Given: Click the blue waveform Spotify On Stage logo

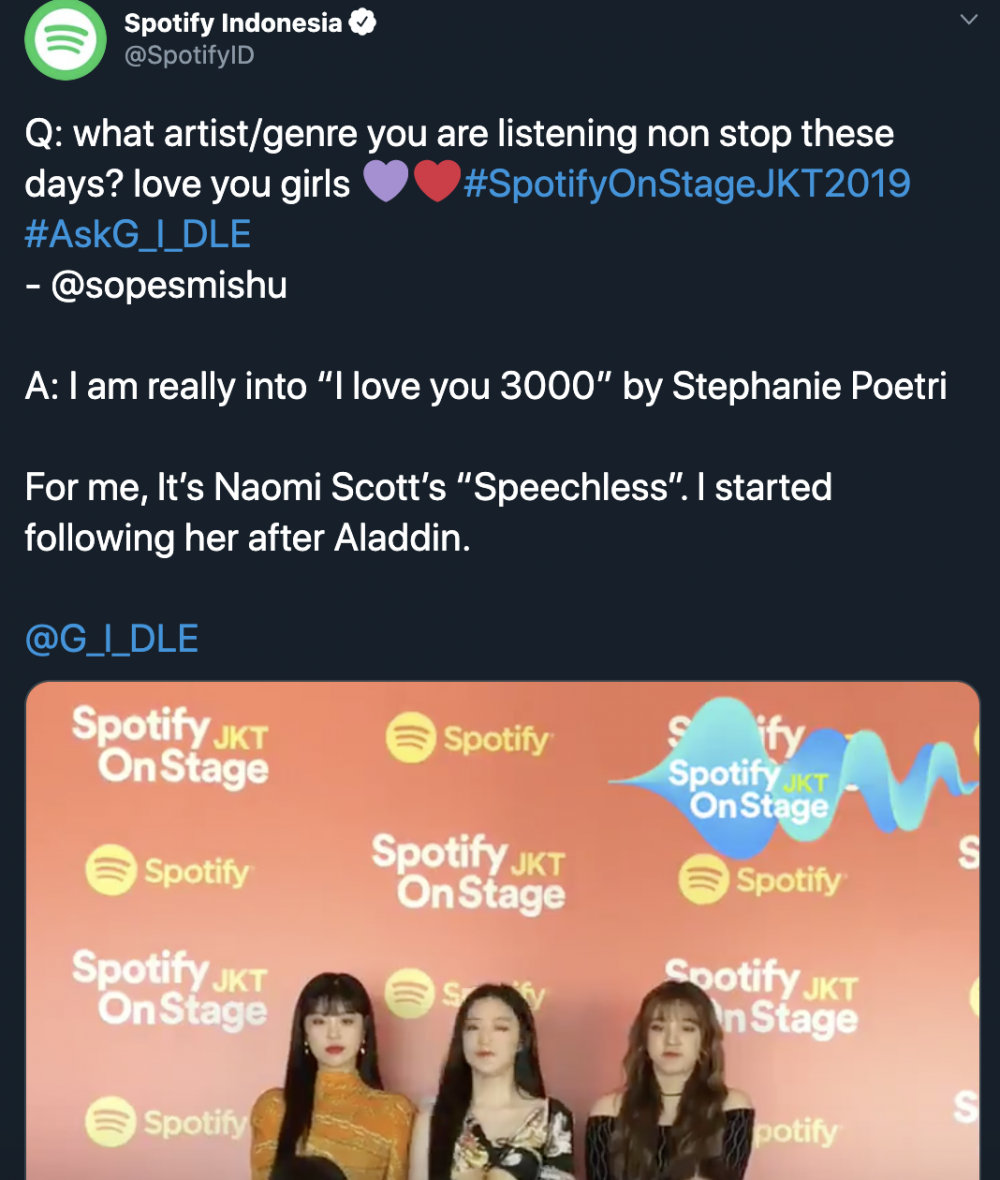Looking at the screenshot, I should (794, 779).
